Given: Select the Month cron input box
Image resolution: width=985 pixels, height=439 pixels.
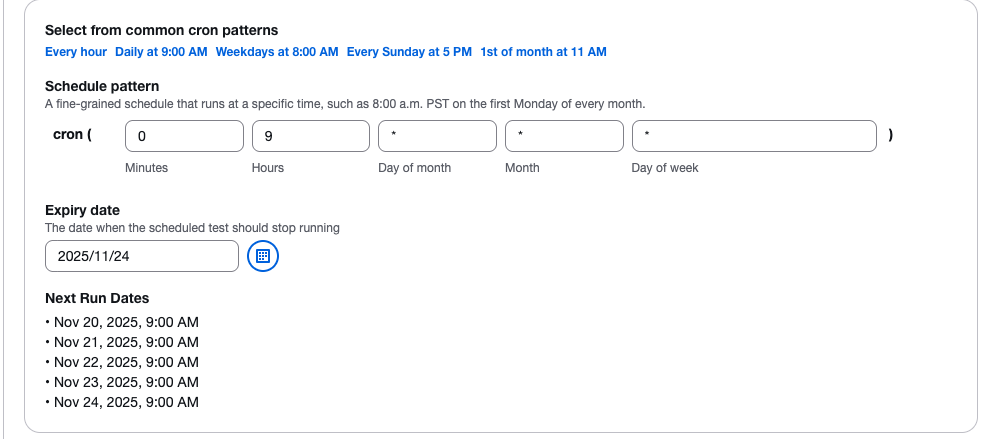Looking at the screenshot, I should [x=564, y=136].
